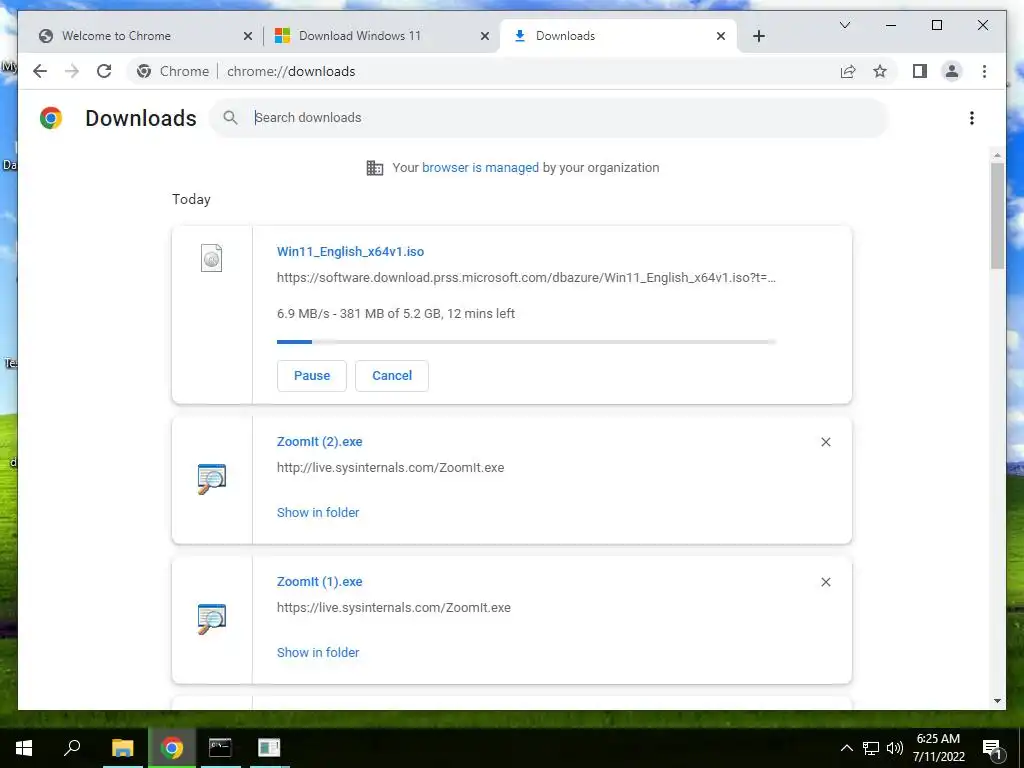Go back using the browser back arrow

[x=40, y=71]
